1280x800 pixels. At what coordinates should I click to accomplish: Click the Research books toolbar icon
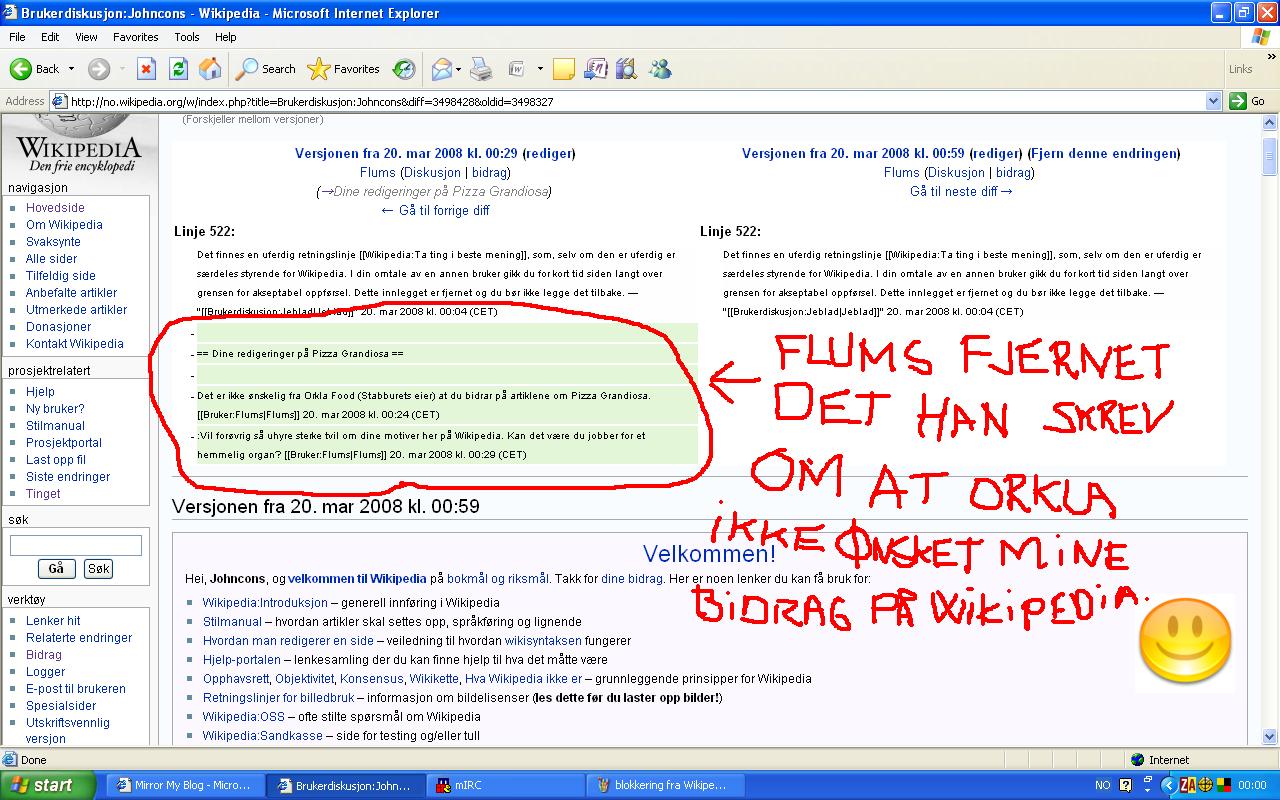click(x=627, y=69)
